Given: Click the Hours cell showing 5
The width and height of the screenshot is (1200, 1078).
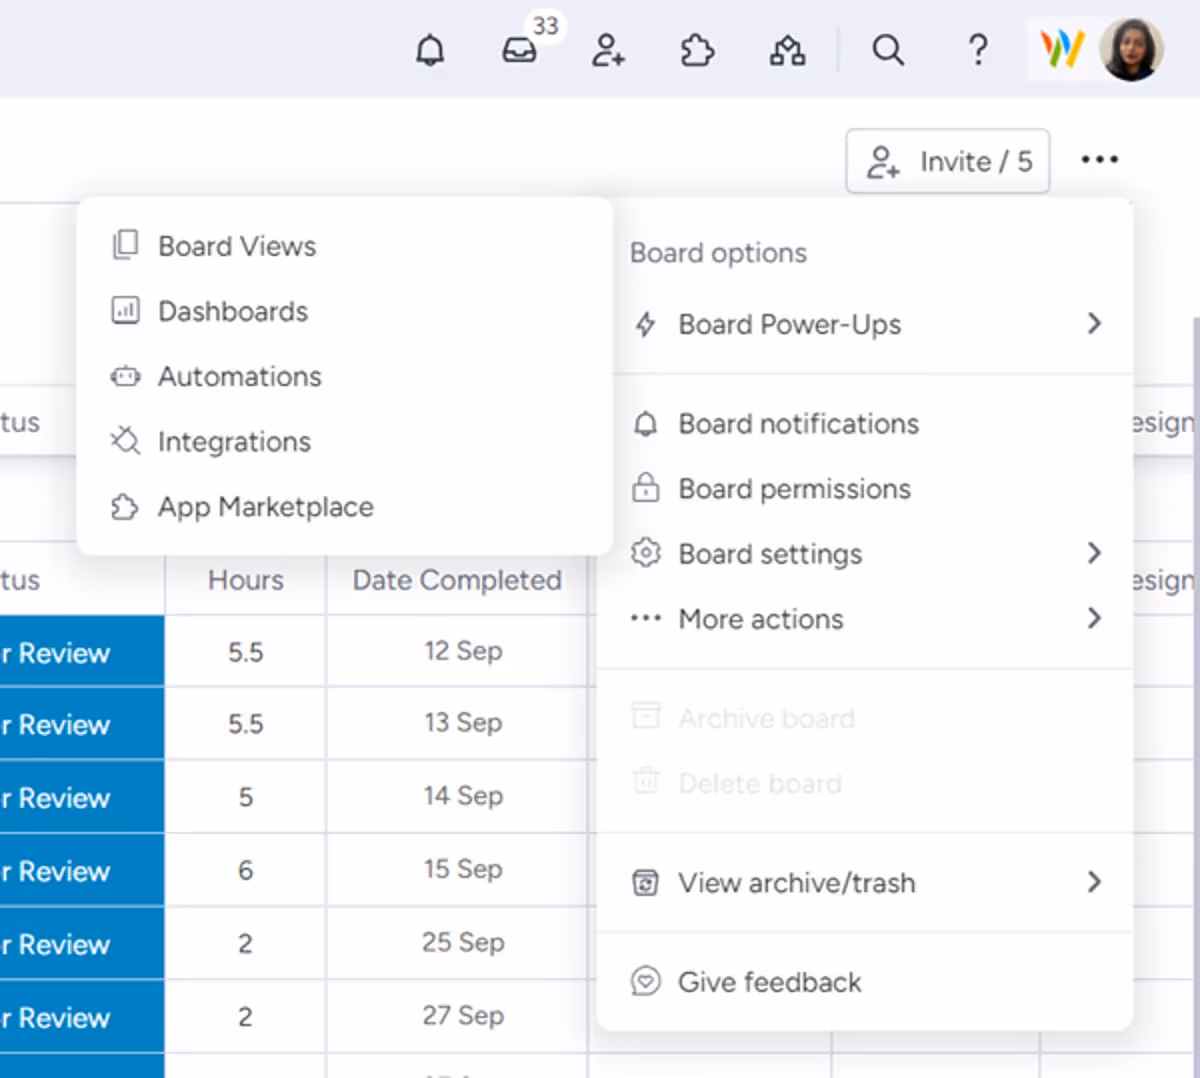Looking at the screenshot, I should [x=245, y=797].
